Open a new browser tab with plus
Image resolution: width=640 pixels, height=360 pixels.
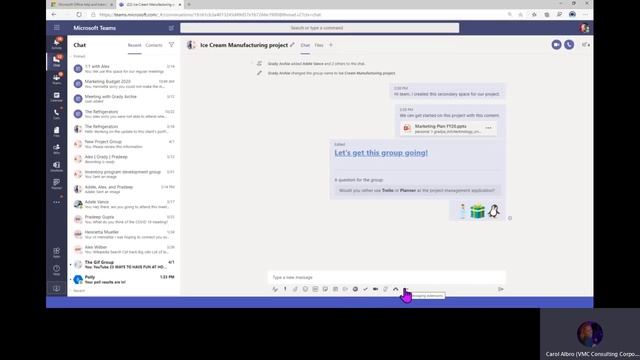(x=189, y=4)
